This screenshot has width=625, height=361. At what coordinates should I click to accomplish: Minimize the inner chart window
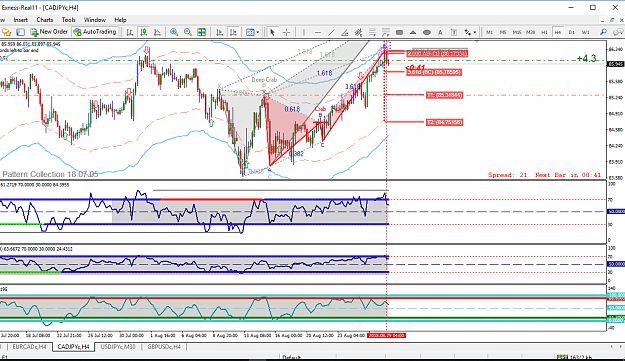[x=603, y=20]
